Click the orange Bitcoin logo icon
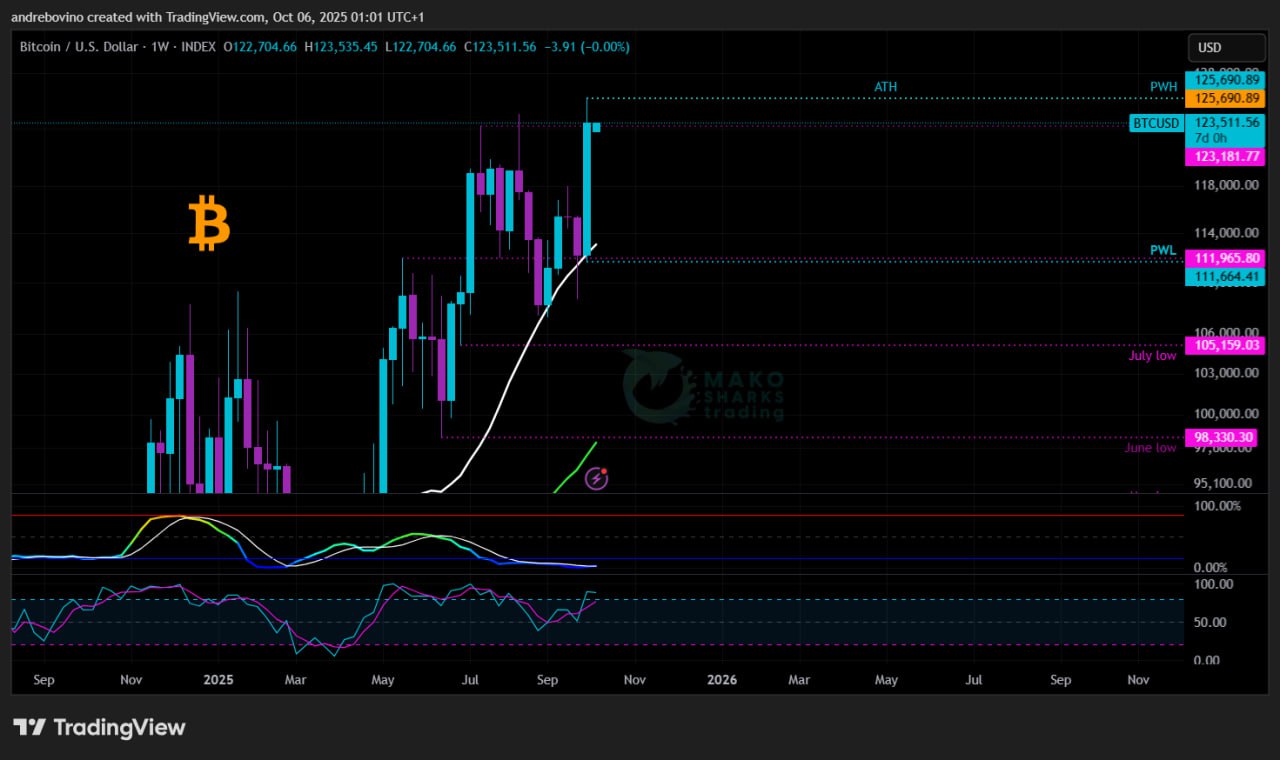This screenshot has height=760, width=1280. [x=209, y=223]
